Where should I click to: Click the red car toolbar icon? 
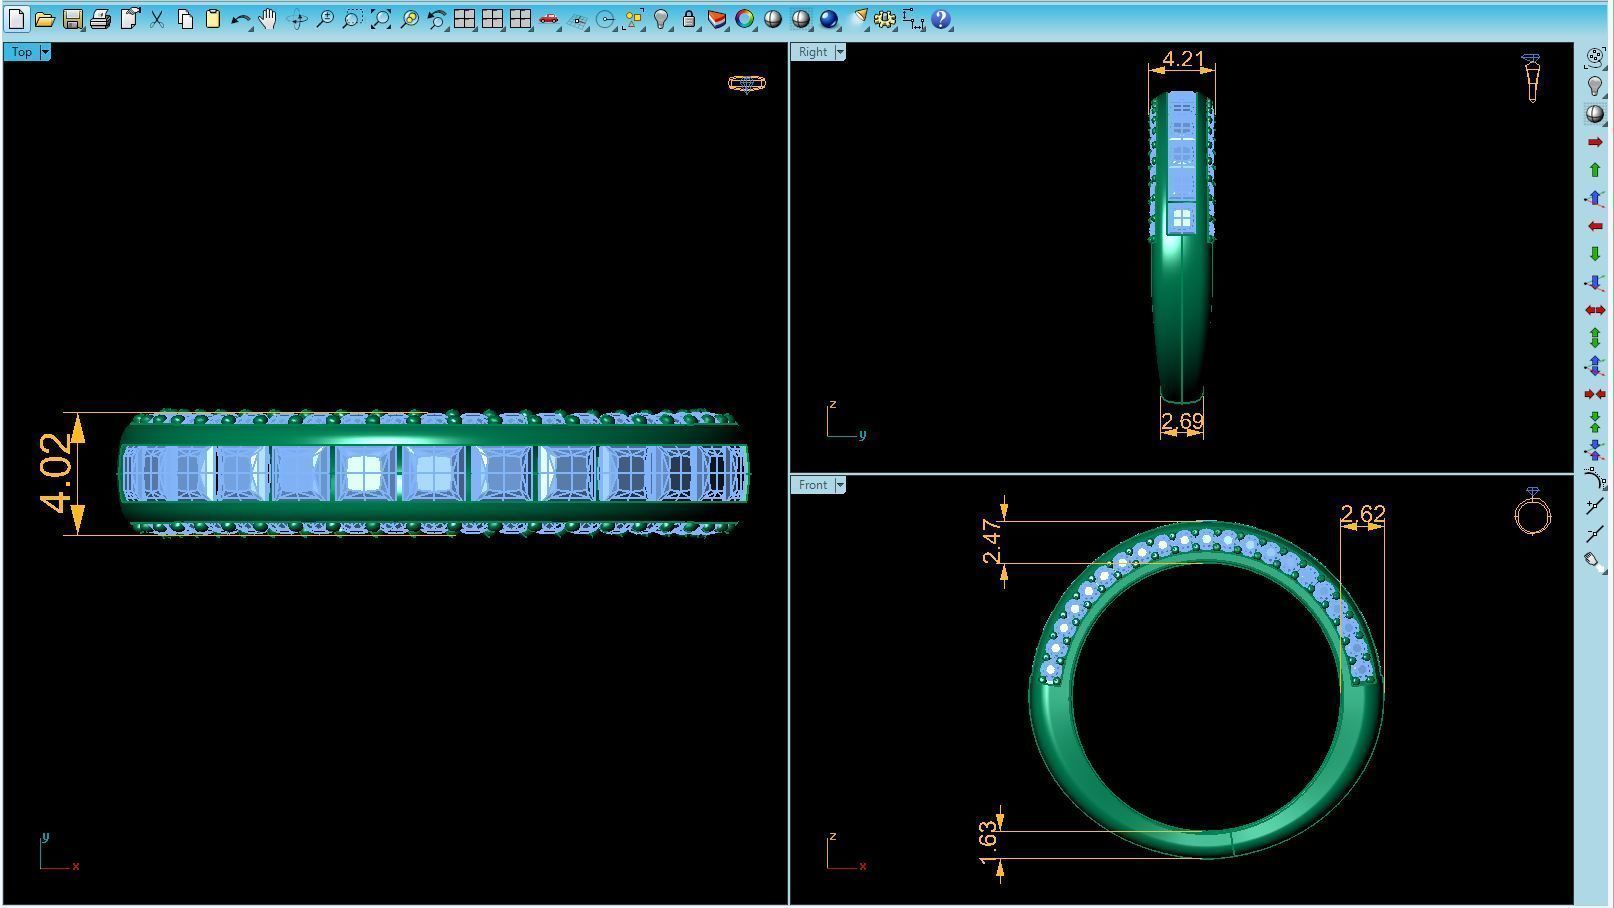549,19
